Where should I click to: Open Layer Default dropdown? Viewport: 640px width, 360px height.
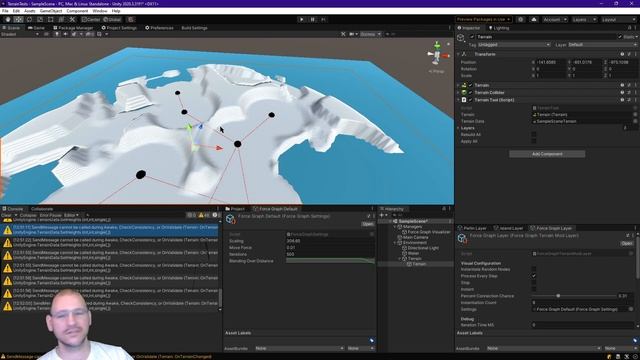602,44
